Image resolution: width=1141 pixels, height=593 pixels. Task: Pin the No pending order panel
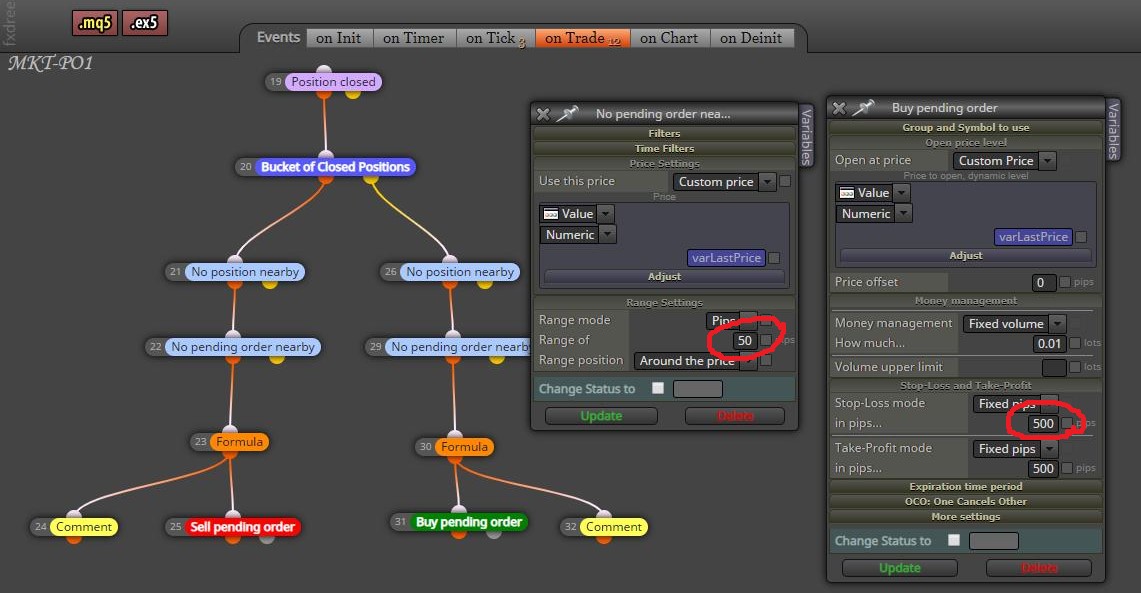click(568, 114)
